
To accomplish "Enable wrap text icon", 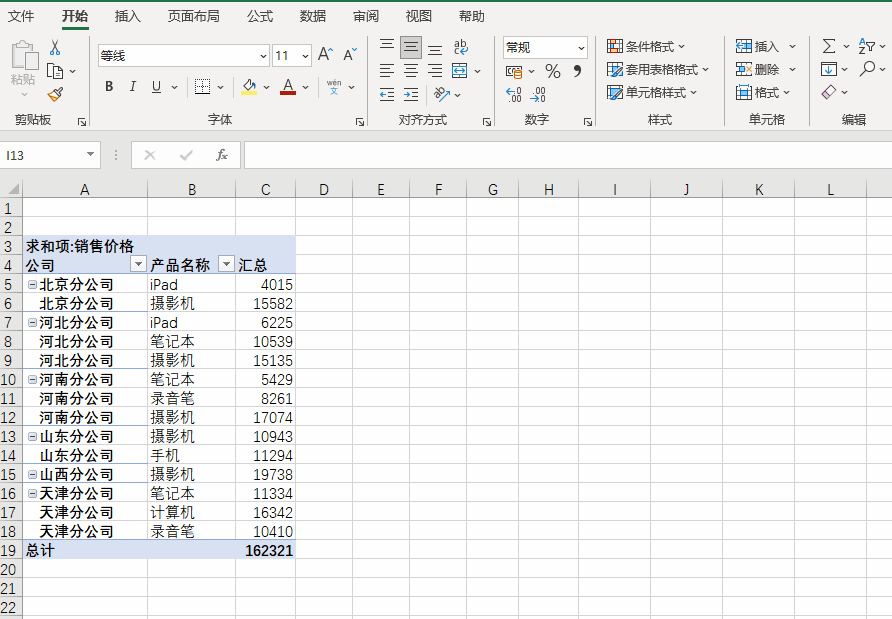I will coord(460,47).
